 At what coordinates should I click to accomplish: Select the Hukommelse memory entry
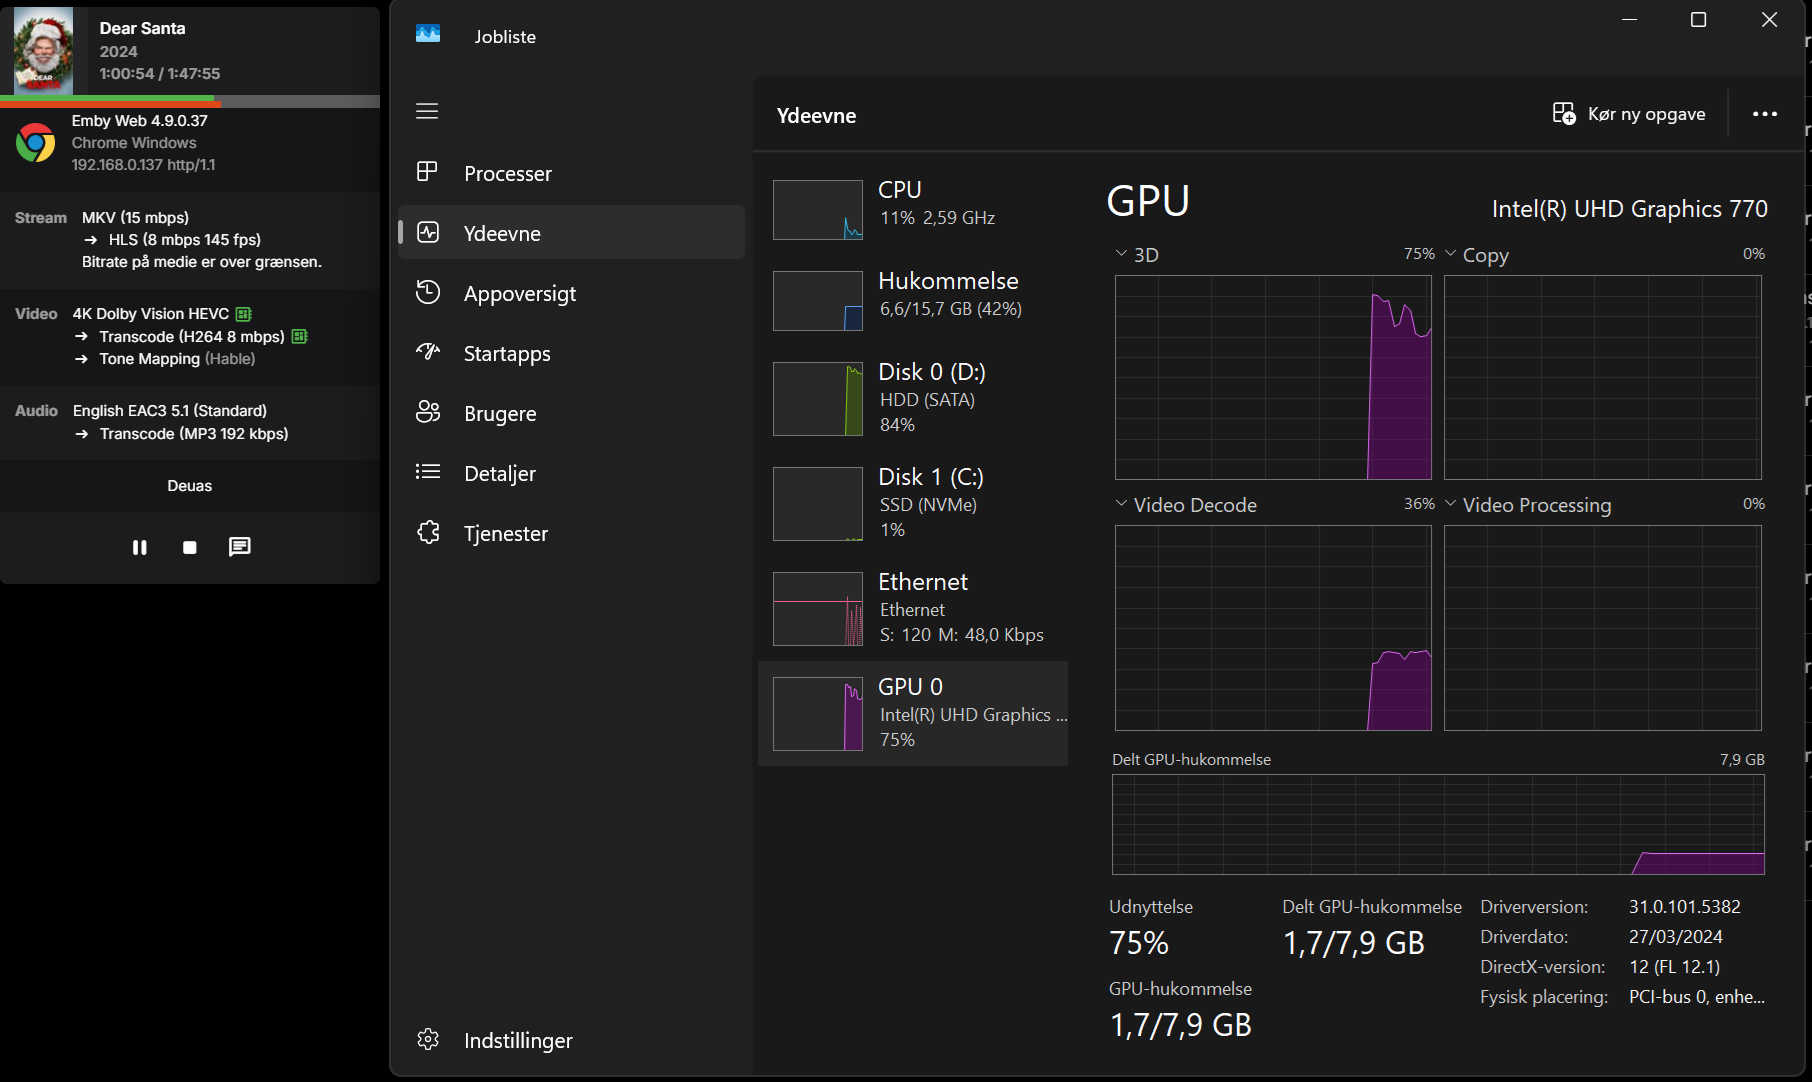tap(913, 299)
